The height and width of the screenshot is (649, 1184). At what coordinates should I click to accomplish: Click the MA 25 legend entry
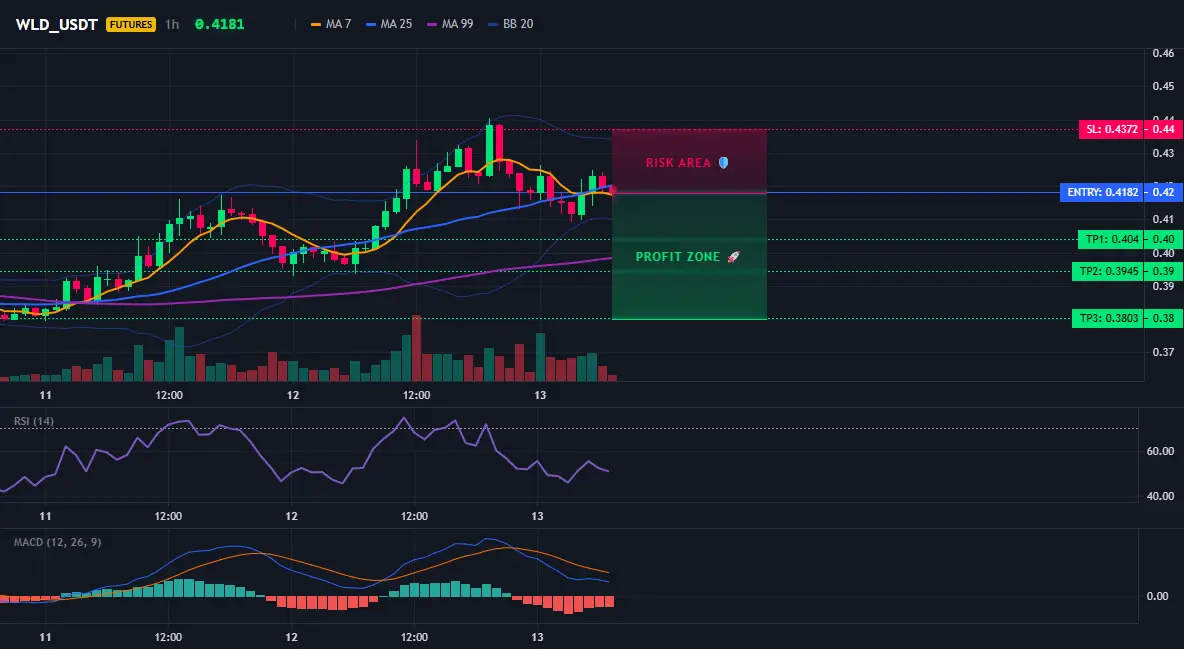[x=390, y=24]
